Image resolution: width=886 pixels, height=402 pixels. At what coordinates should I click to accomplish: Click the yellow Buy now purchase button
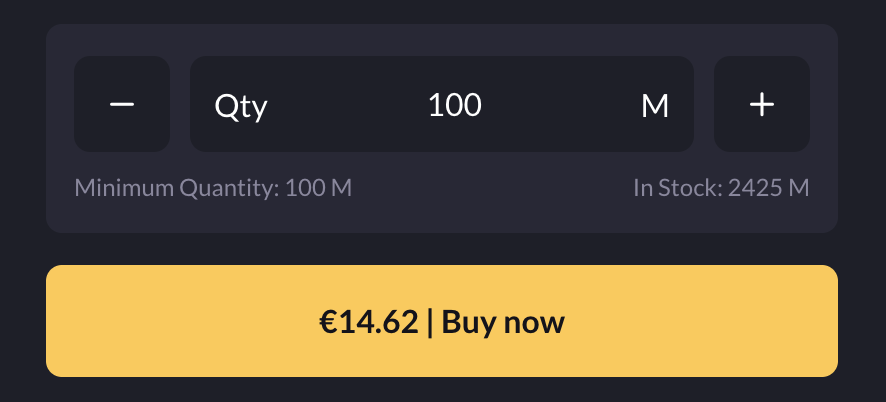442,321
